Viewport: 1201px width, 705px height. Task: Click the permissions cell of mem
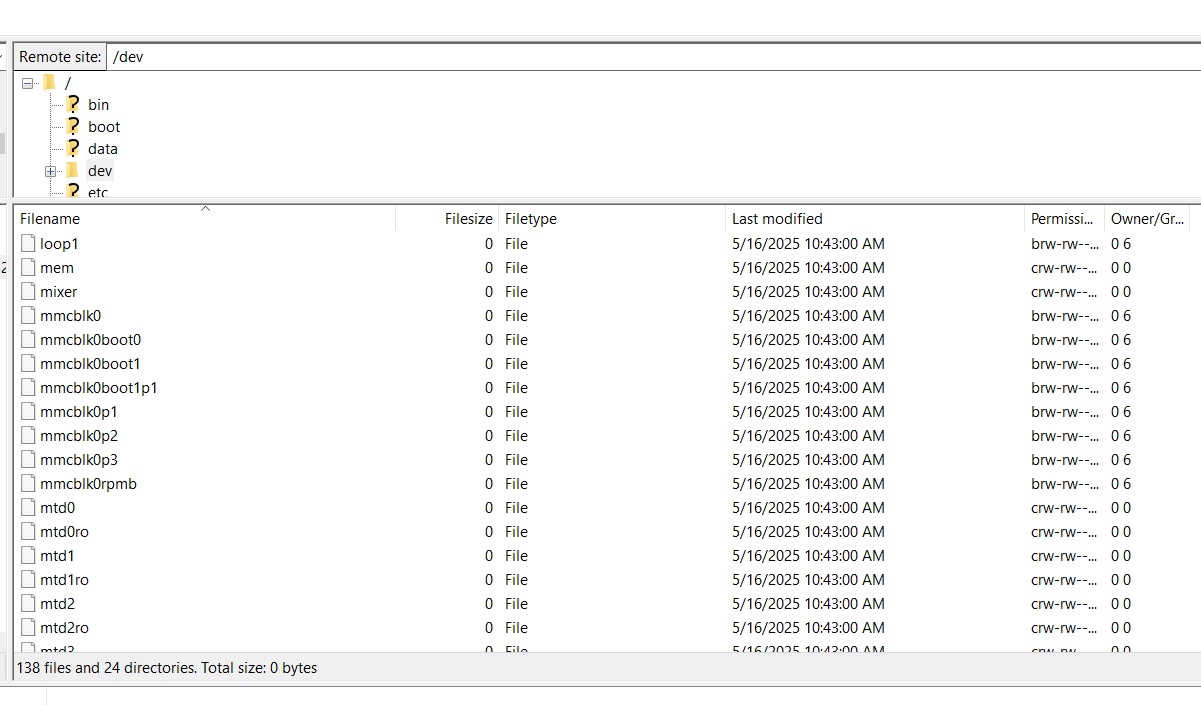pyautogui.click(x=1065, y=267)
